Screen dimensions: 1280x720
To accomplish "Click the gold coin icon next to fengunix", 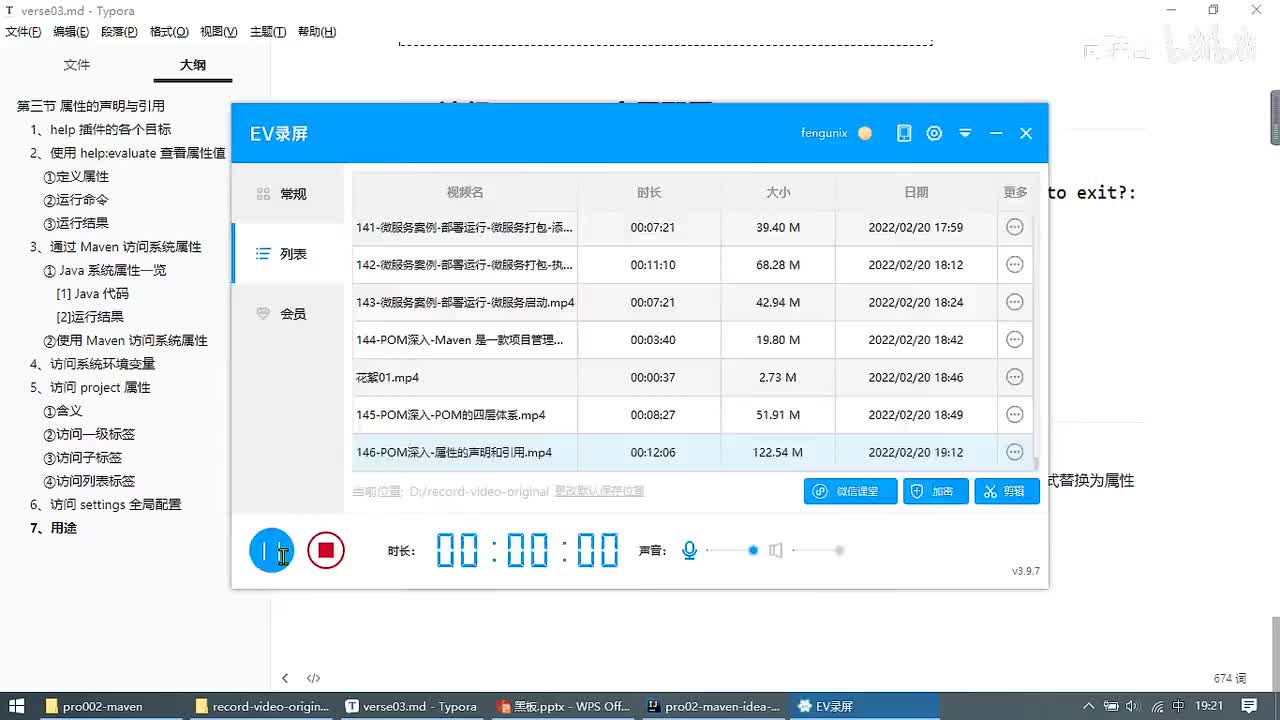I will click(x=865, y=133).
